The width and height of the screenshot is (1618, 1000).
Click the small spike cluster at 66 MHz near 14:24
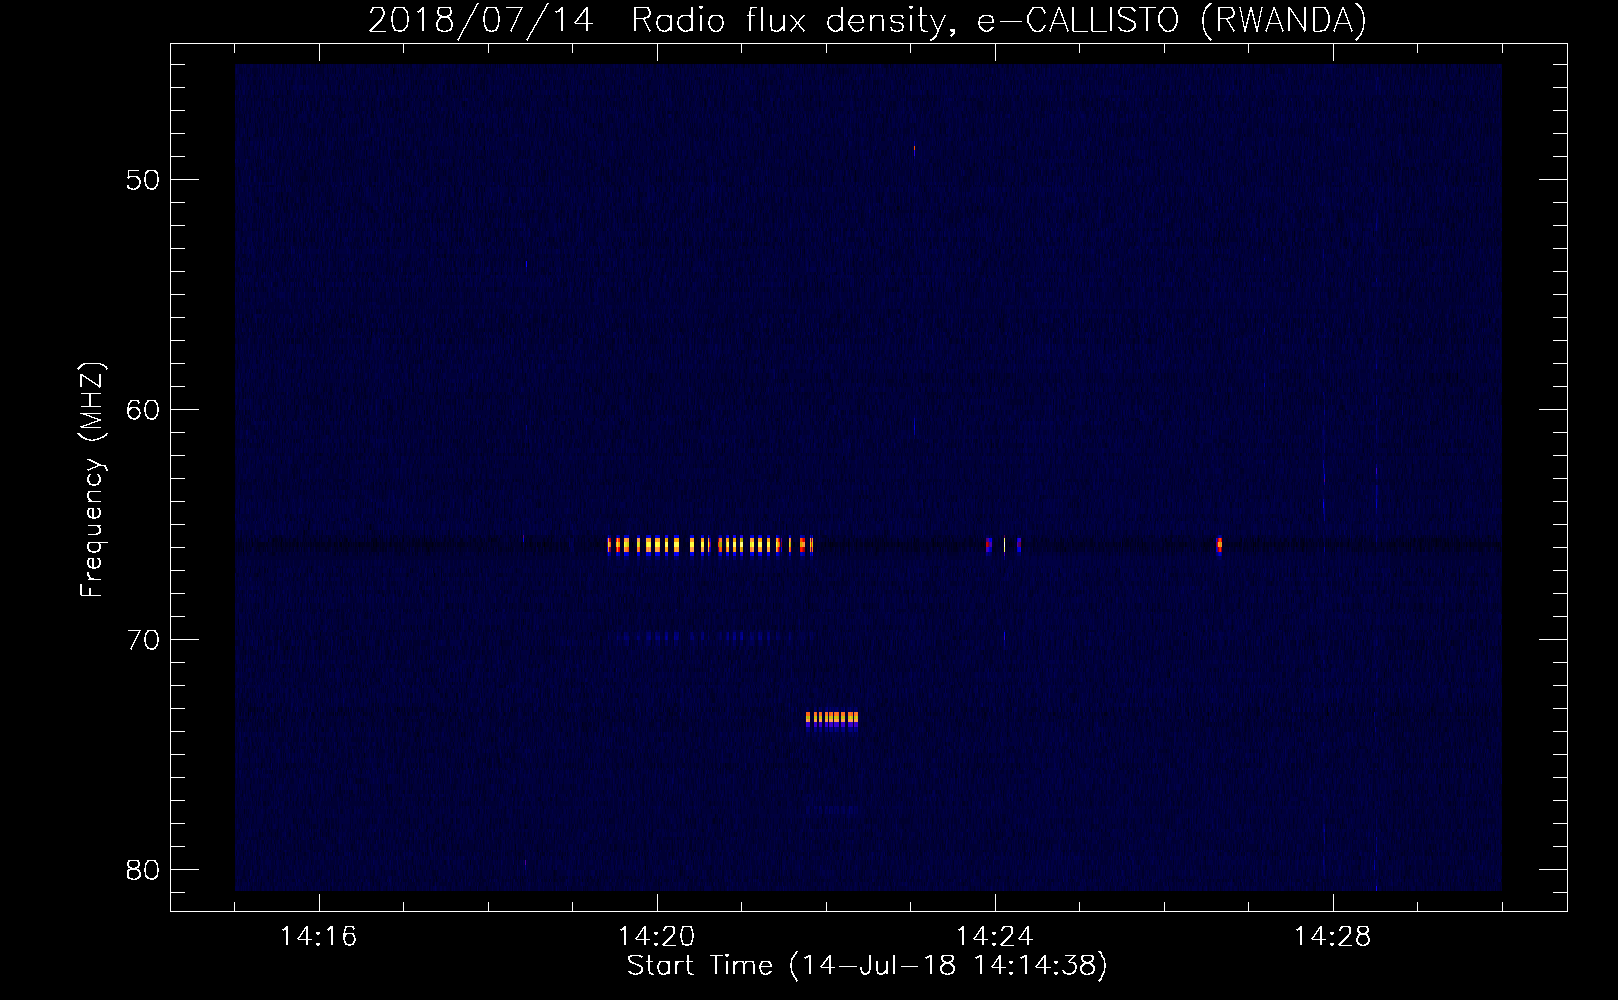1003,545
